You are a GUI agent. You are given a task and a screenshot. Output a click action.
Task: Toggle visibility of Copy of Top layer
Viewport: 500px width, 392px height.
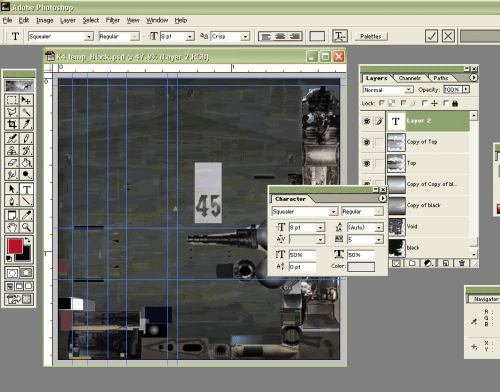click(367, 142)
